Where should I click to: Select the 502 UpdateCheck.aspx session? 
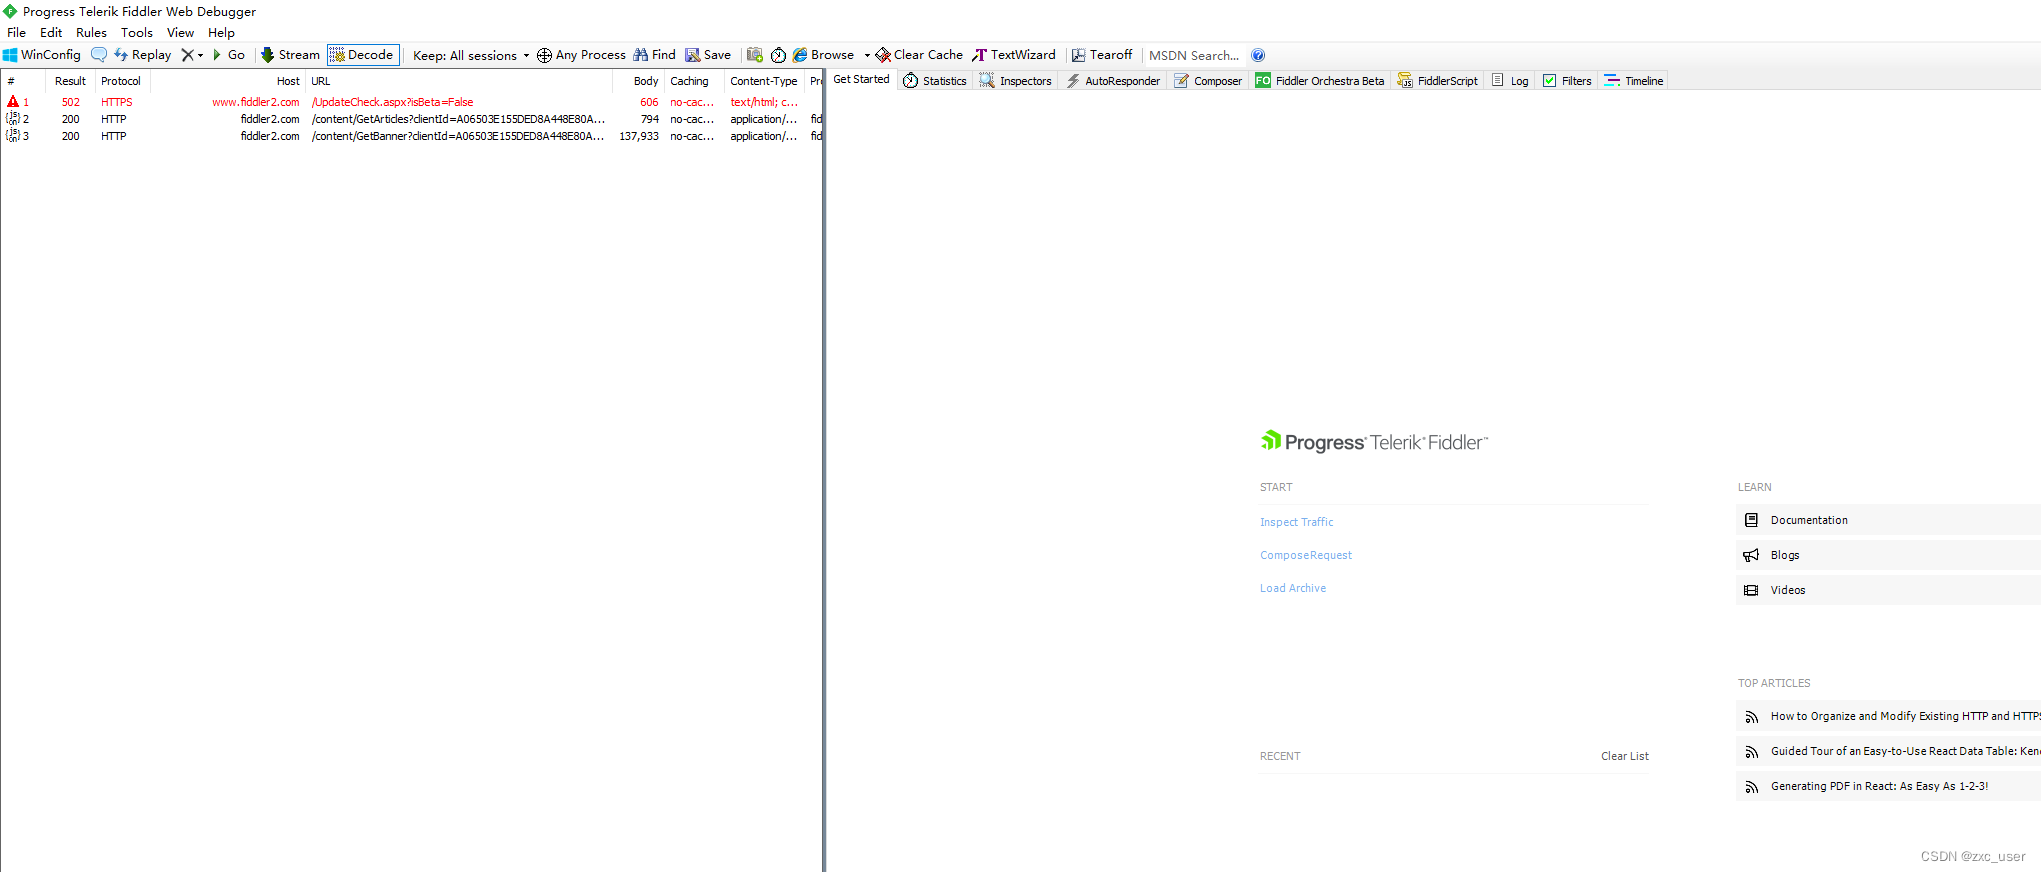point(411,102)
